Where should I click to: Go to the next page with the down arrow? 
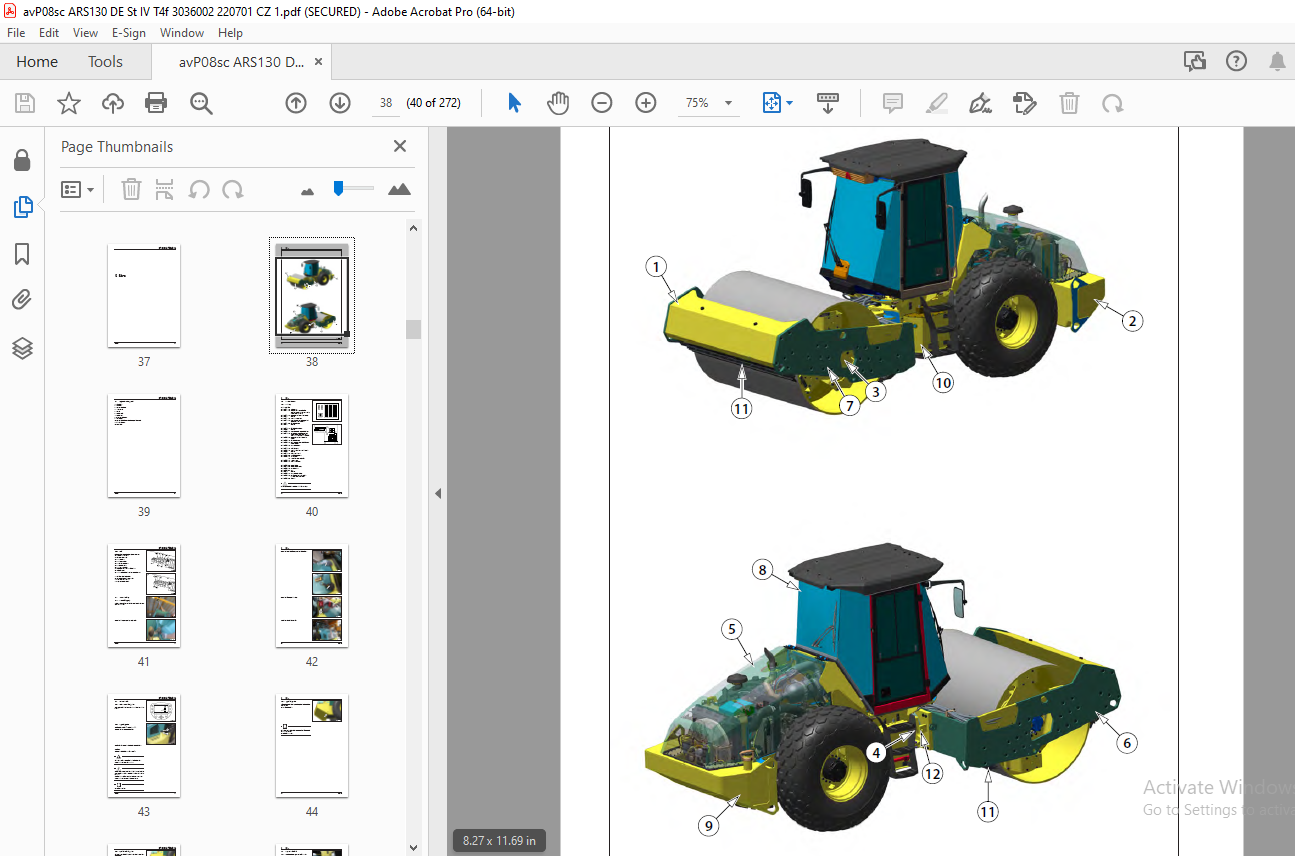(340, 103)
